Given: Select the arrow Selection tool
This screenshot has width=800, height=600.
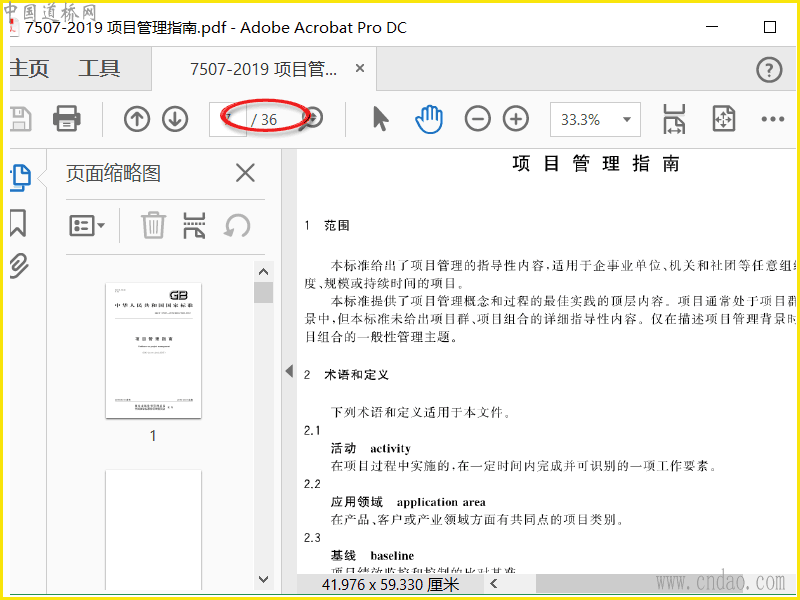Looking at the screenshot, I should pyautogui.click(x=381, y=119).
